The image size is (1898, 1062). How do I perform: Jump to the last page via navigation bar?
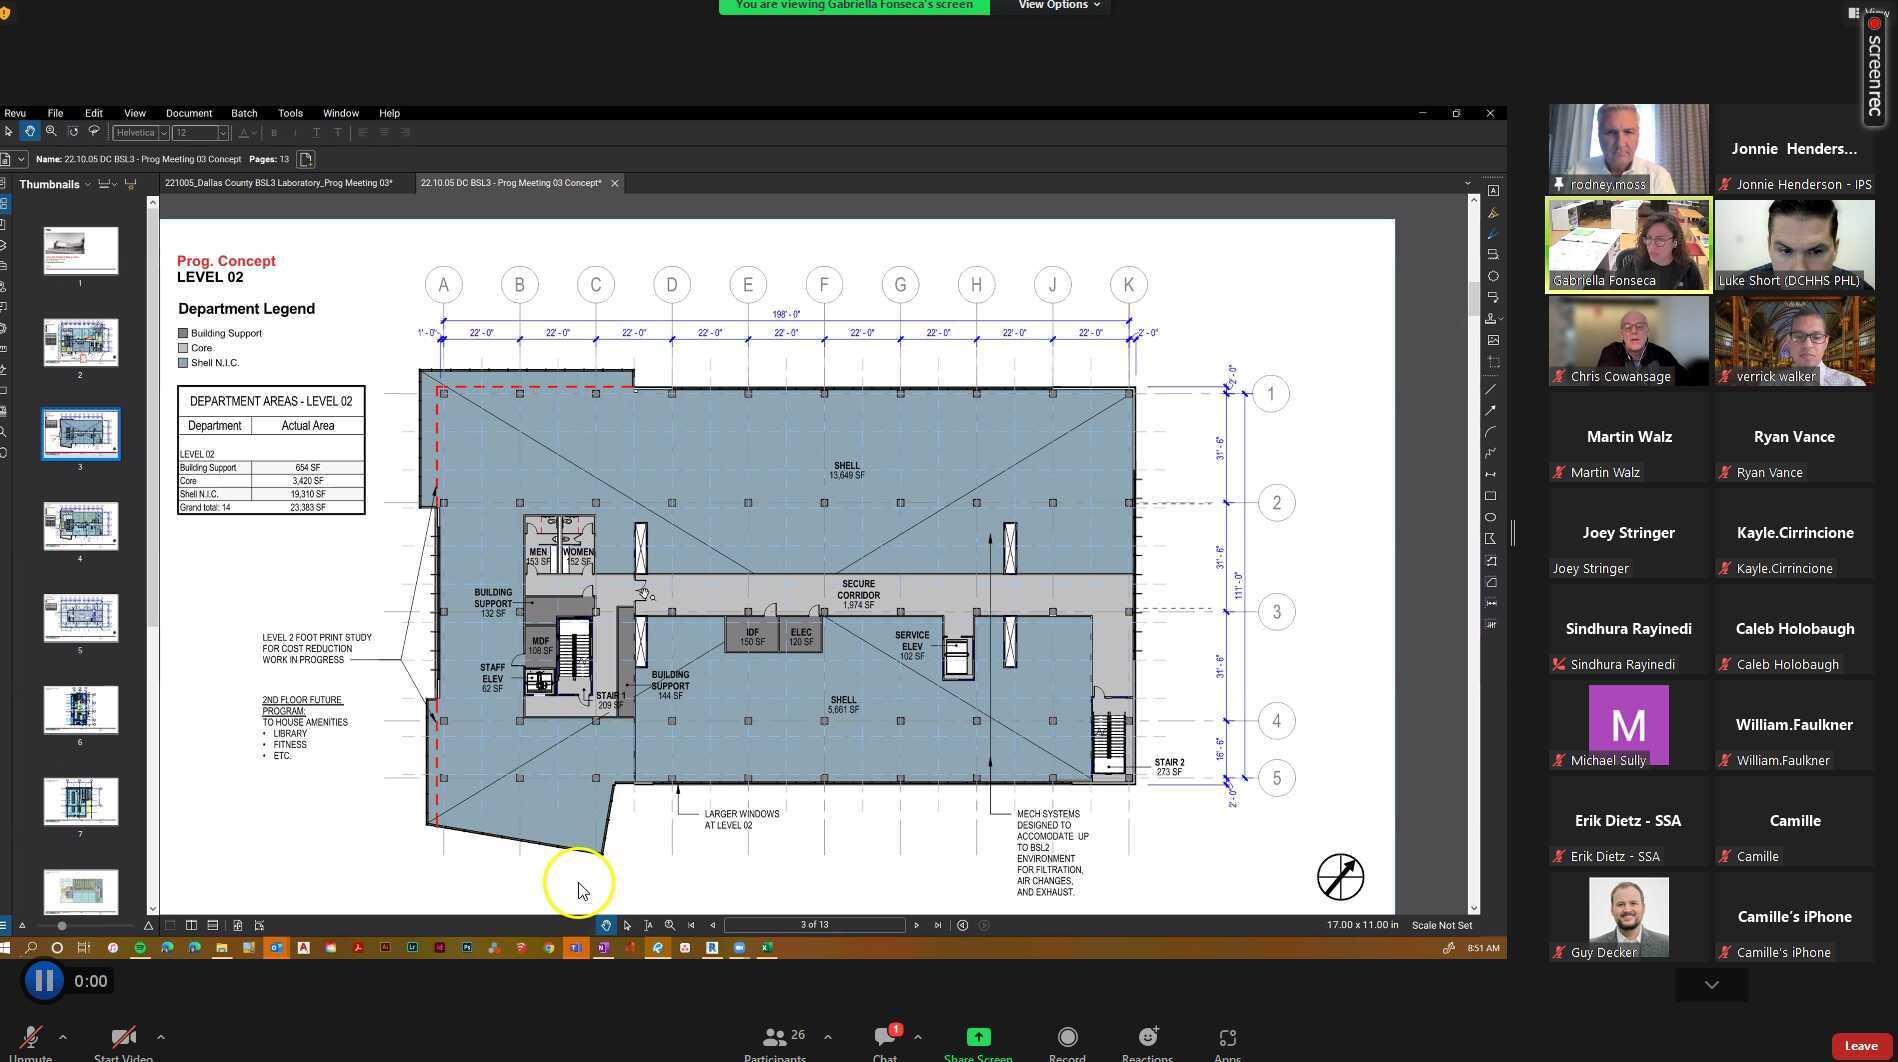[x=939, y=925]
